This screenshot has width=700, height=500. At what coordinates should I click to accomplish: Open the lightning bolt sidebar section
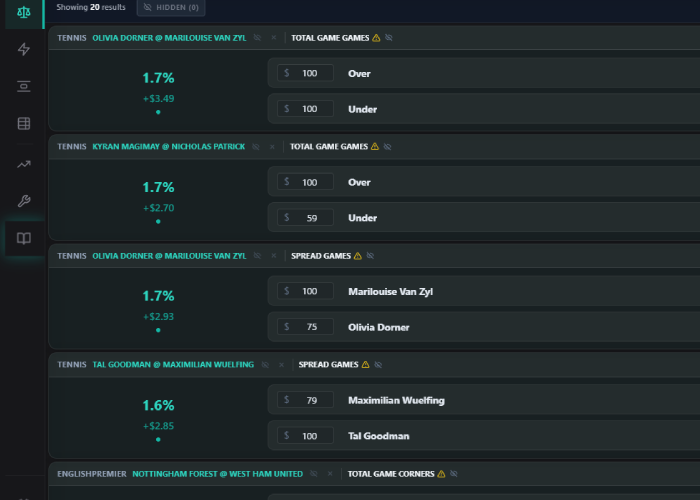pos(24,49)
